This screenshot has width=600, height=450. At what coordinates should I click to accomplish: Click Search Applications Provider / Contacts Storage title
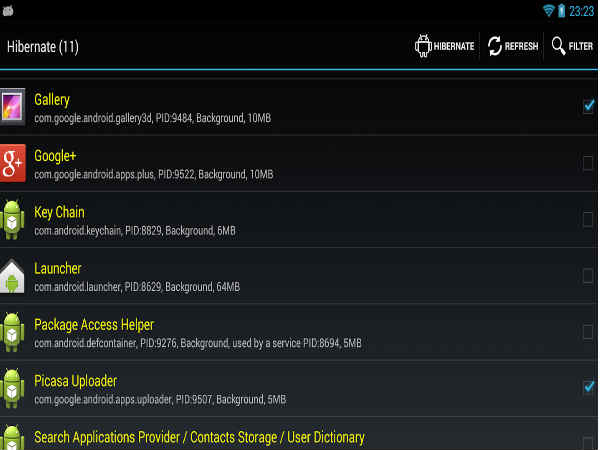(x=199, y=437)
